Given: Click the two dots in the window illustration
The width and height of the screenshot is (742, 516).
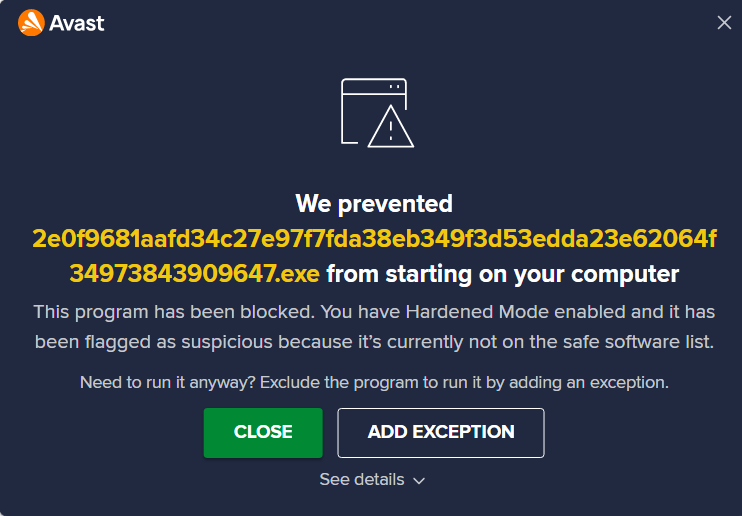Looking at the screenshot, I should [395, 87].
